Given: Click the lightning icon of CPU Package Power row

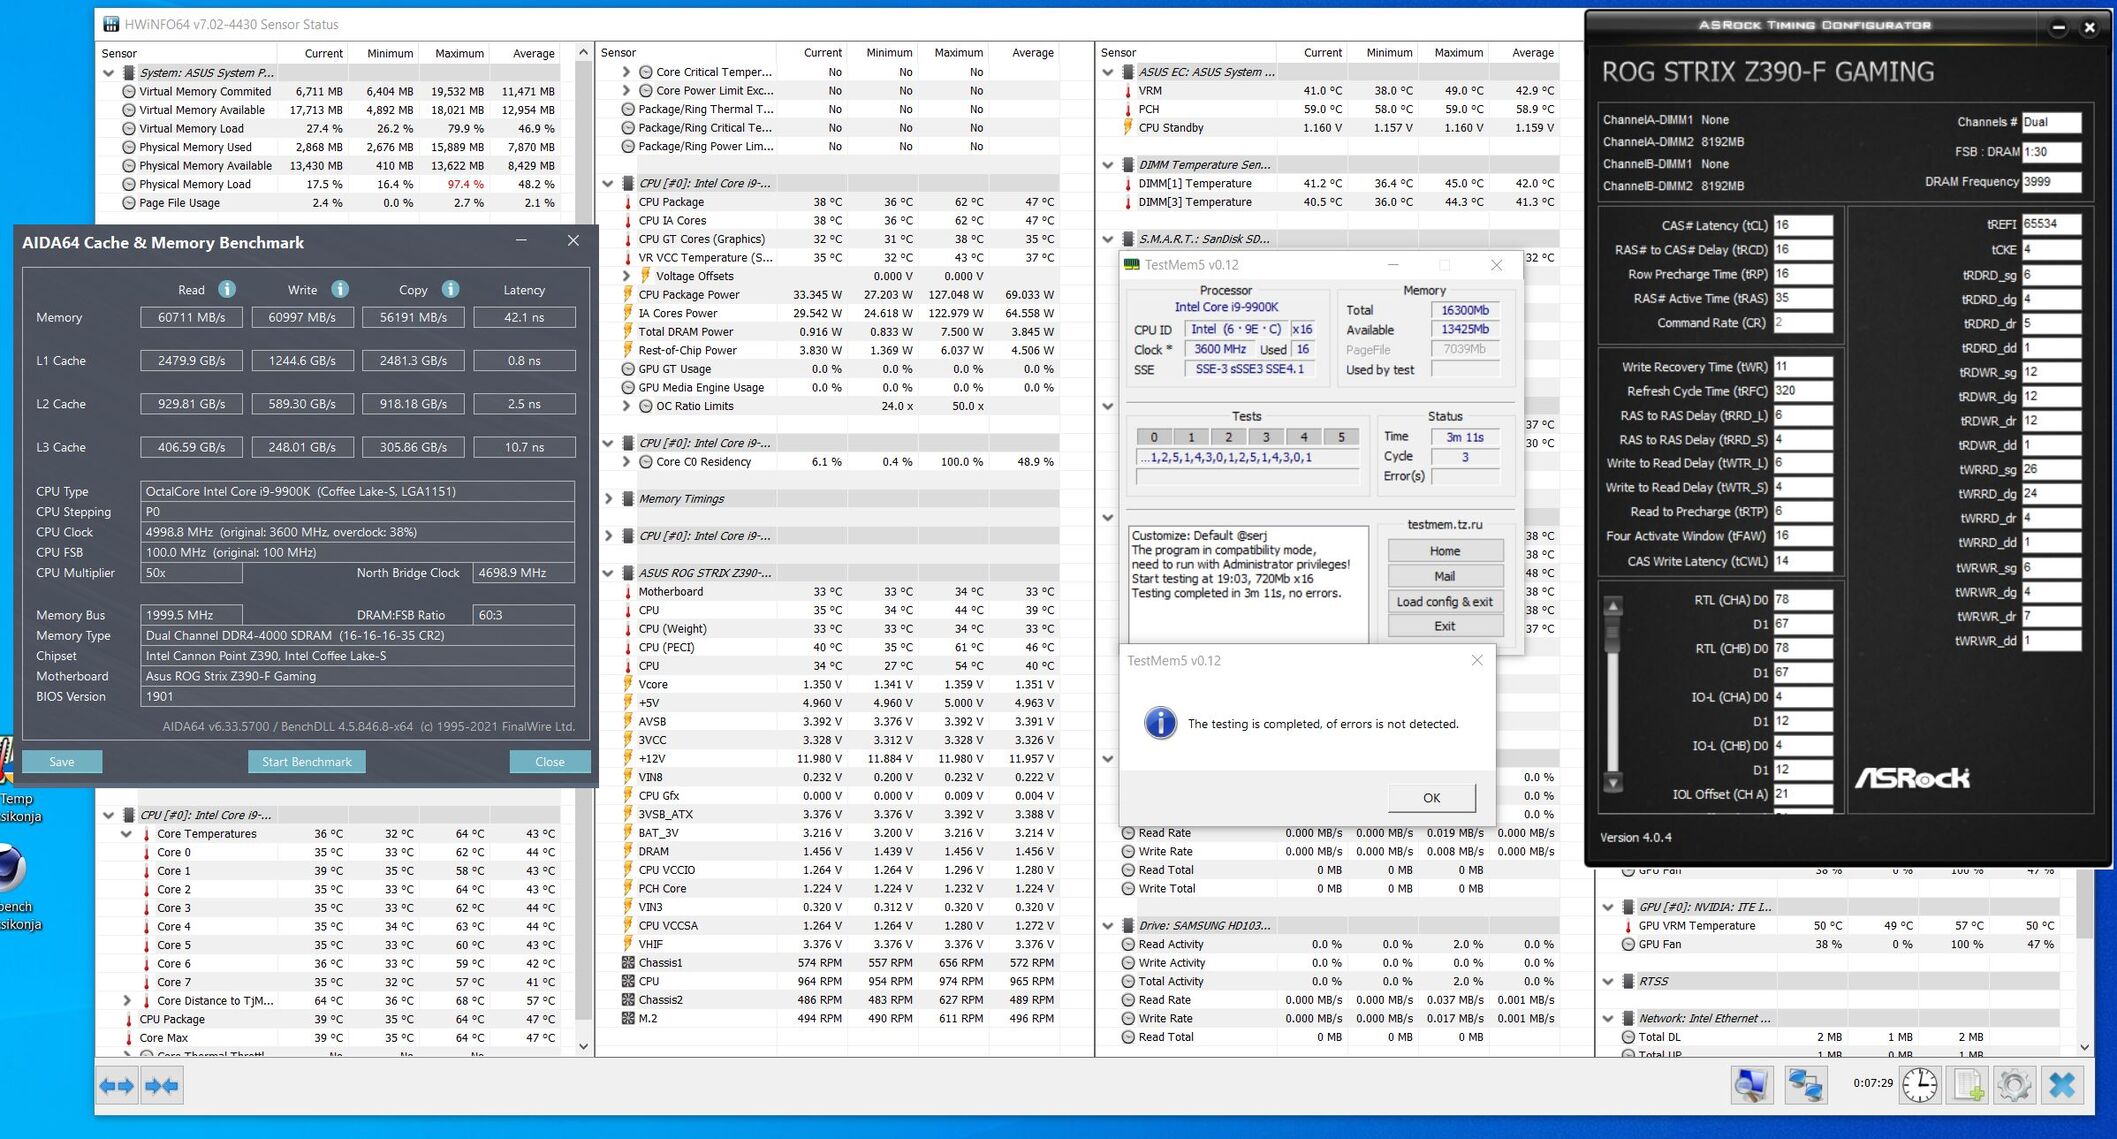Looking at the screenshot, I should 628,294.
